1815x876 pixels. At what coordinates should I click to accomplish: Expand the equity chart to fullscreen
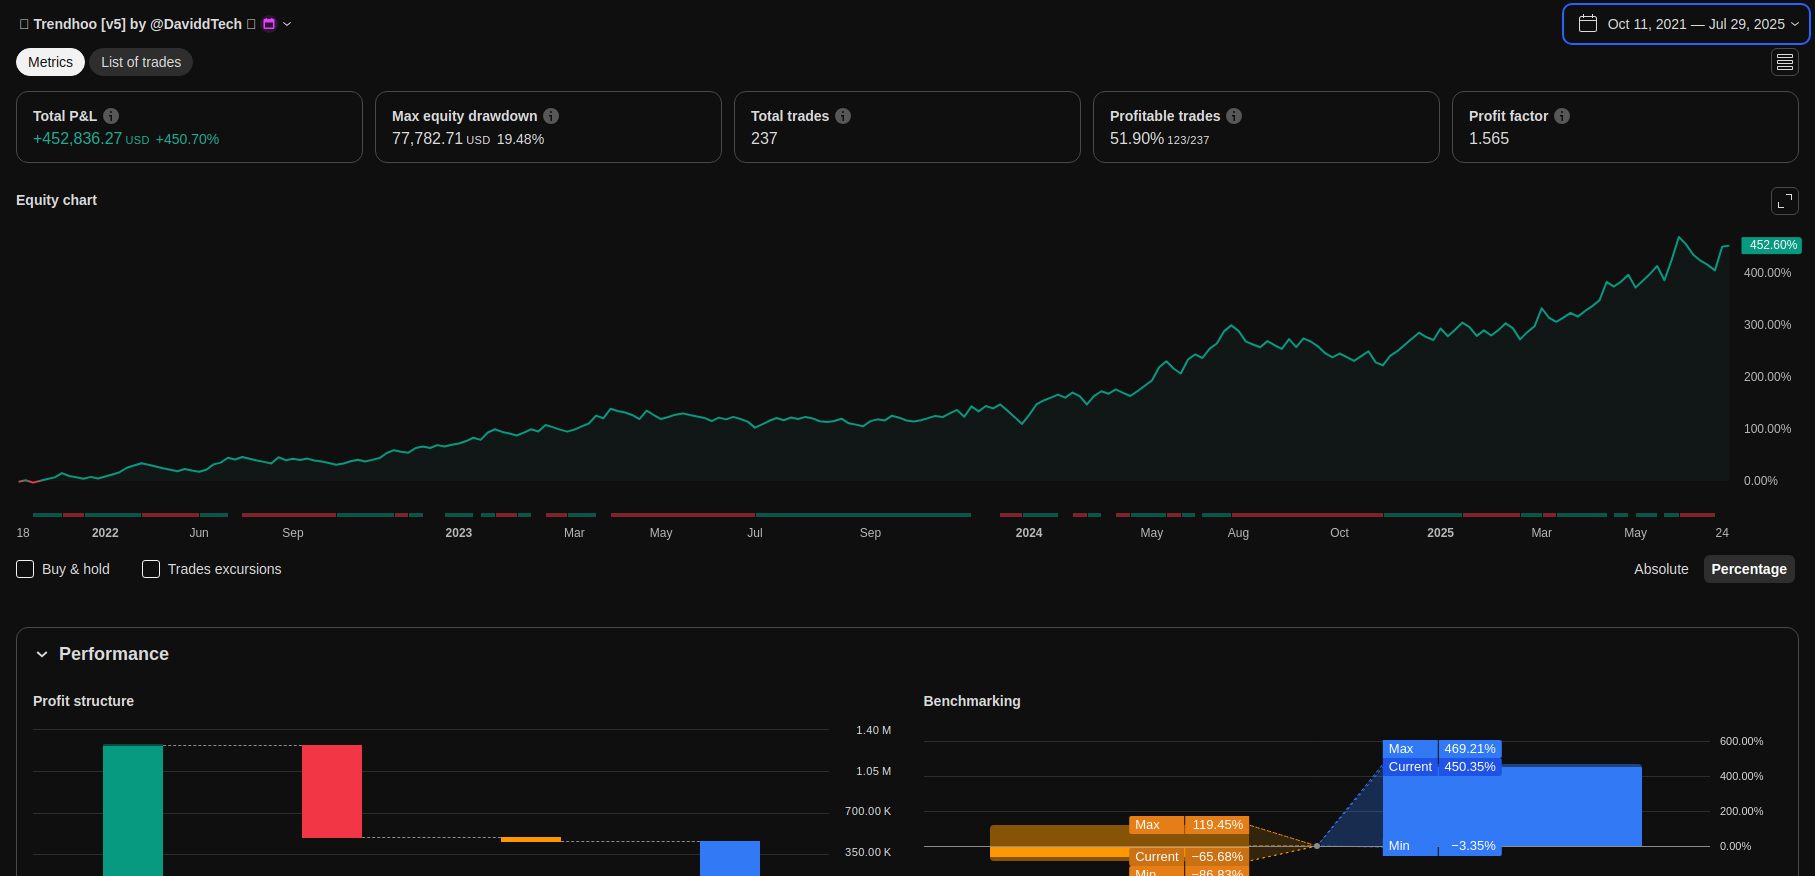coord(1784,201)
